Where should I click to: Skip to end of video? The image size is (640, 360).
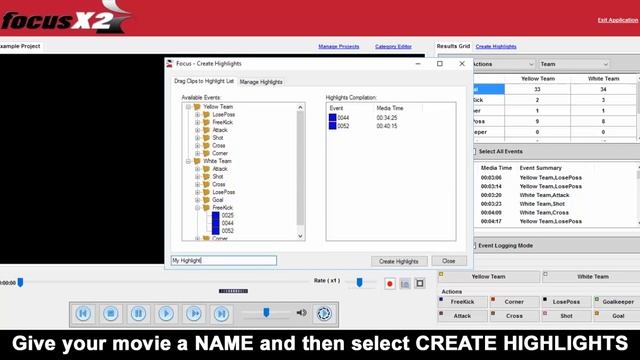(221, 313)
